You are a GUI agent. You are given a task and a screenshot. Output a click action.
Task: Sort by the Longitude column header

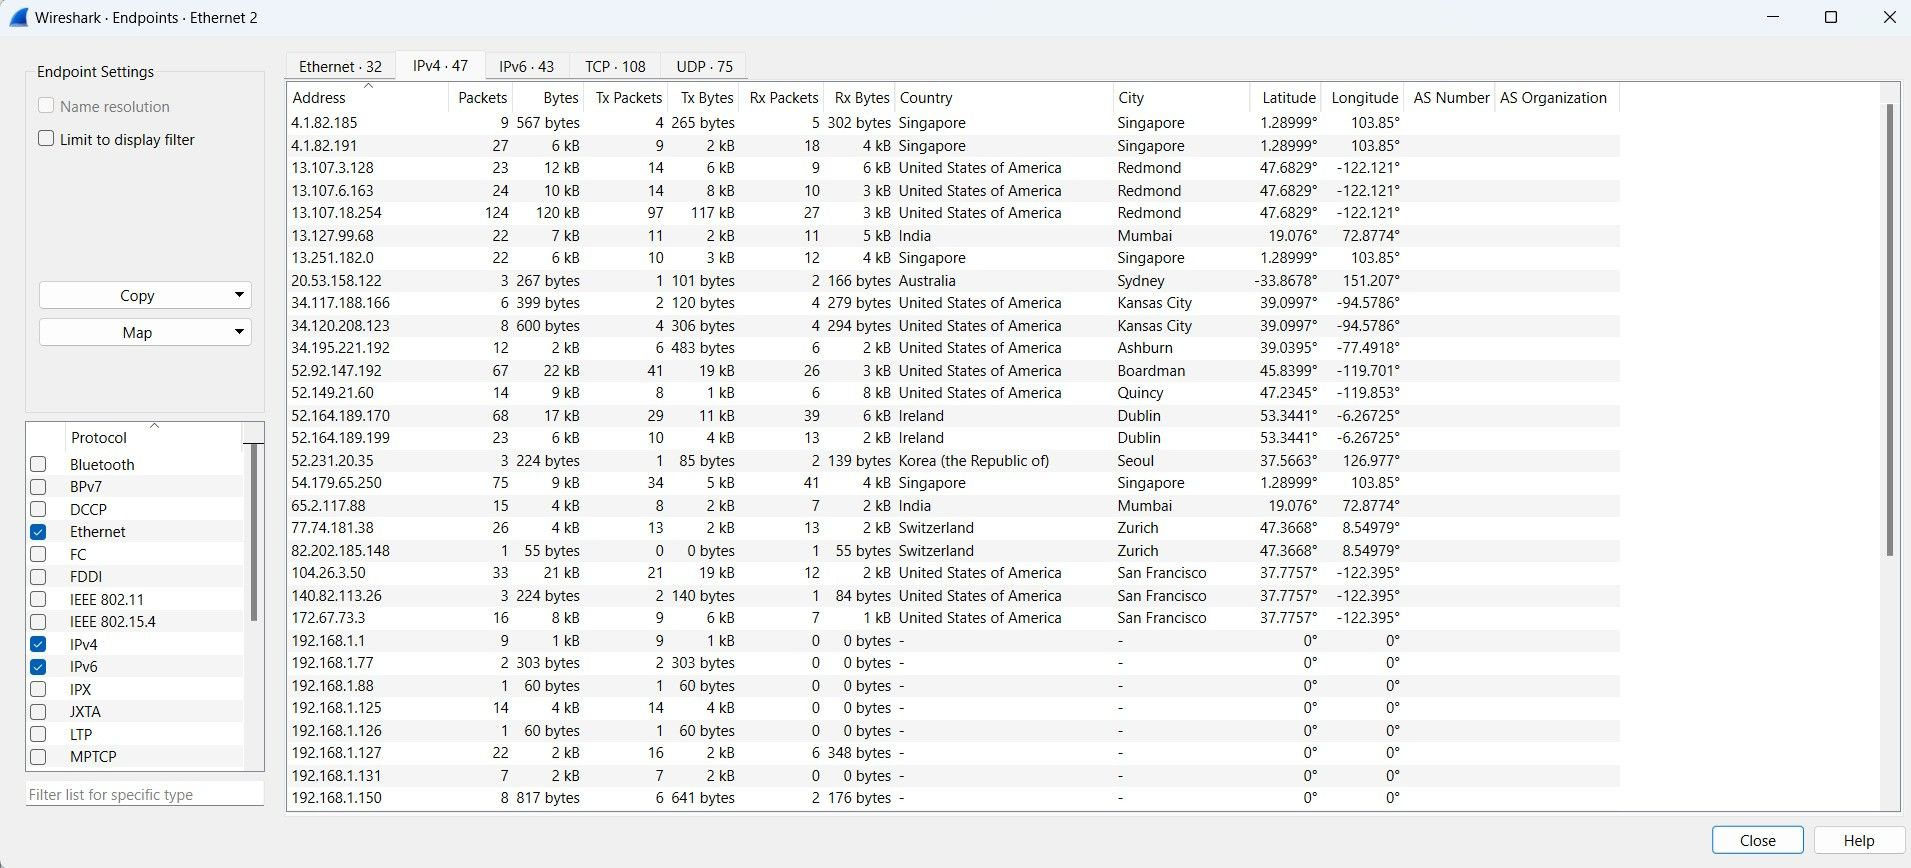[x=1363, y=97]
